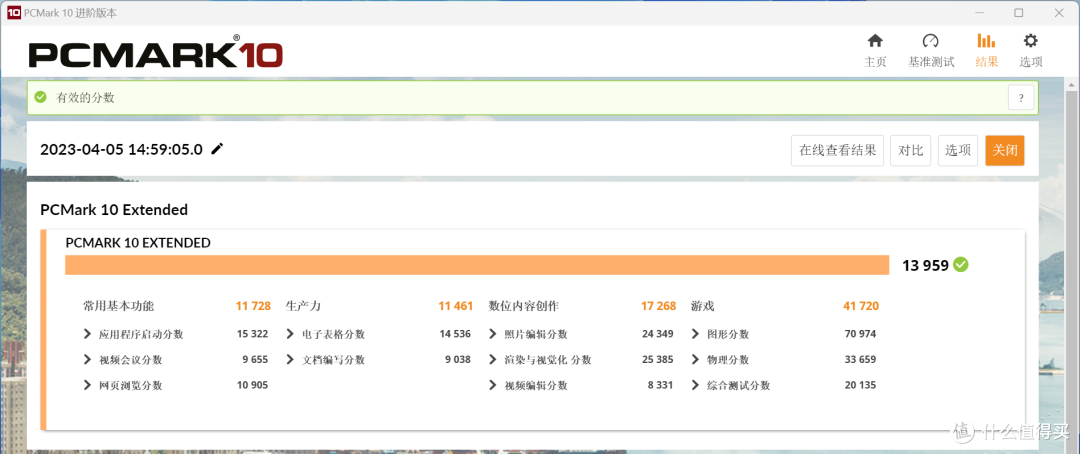Click the 9 038 writing score value
Screen dimensions: 1080x454
pos(458,360)
